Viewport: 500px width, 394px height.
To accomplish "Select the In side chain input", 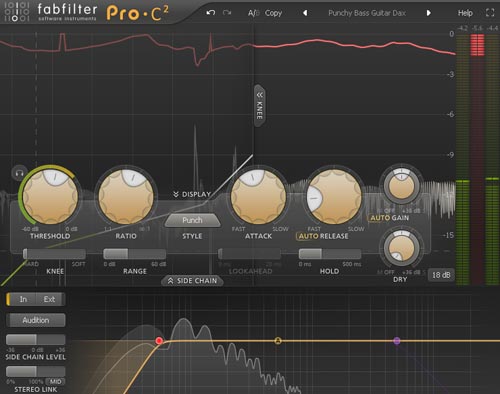I will click(x=23, y=299).
